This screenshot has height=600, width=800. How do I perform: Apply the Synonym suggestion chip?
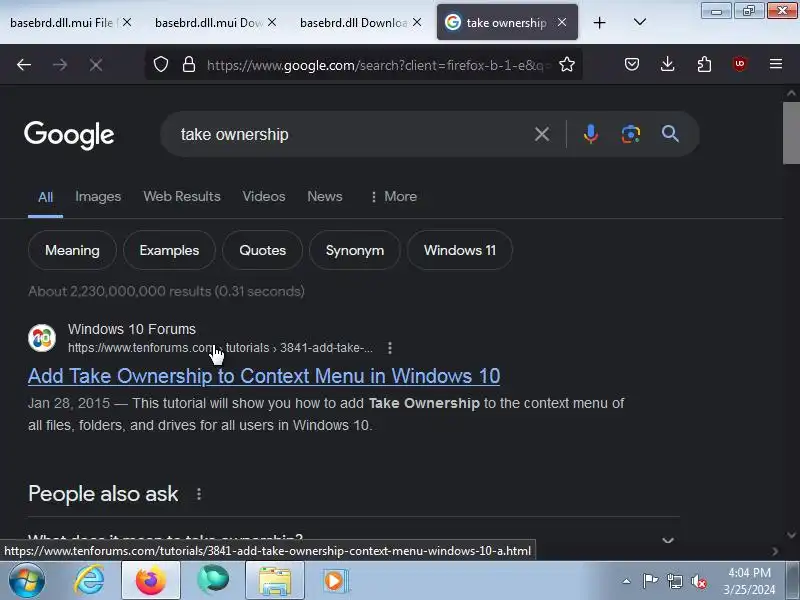pos(355,250)
